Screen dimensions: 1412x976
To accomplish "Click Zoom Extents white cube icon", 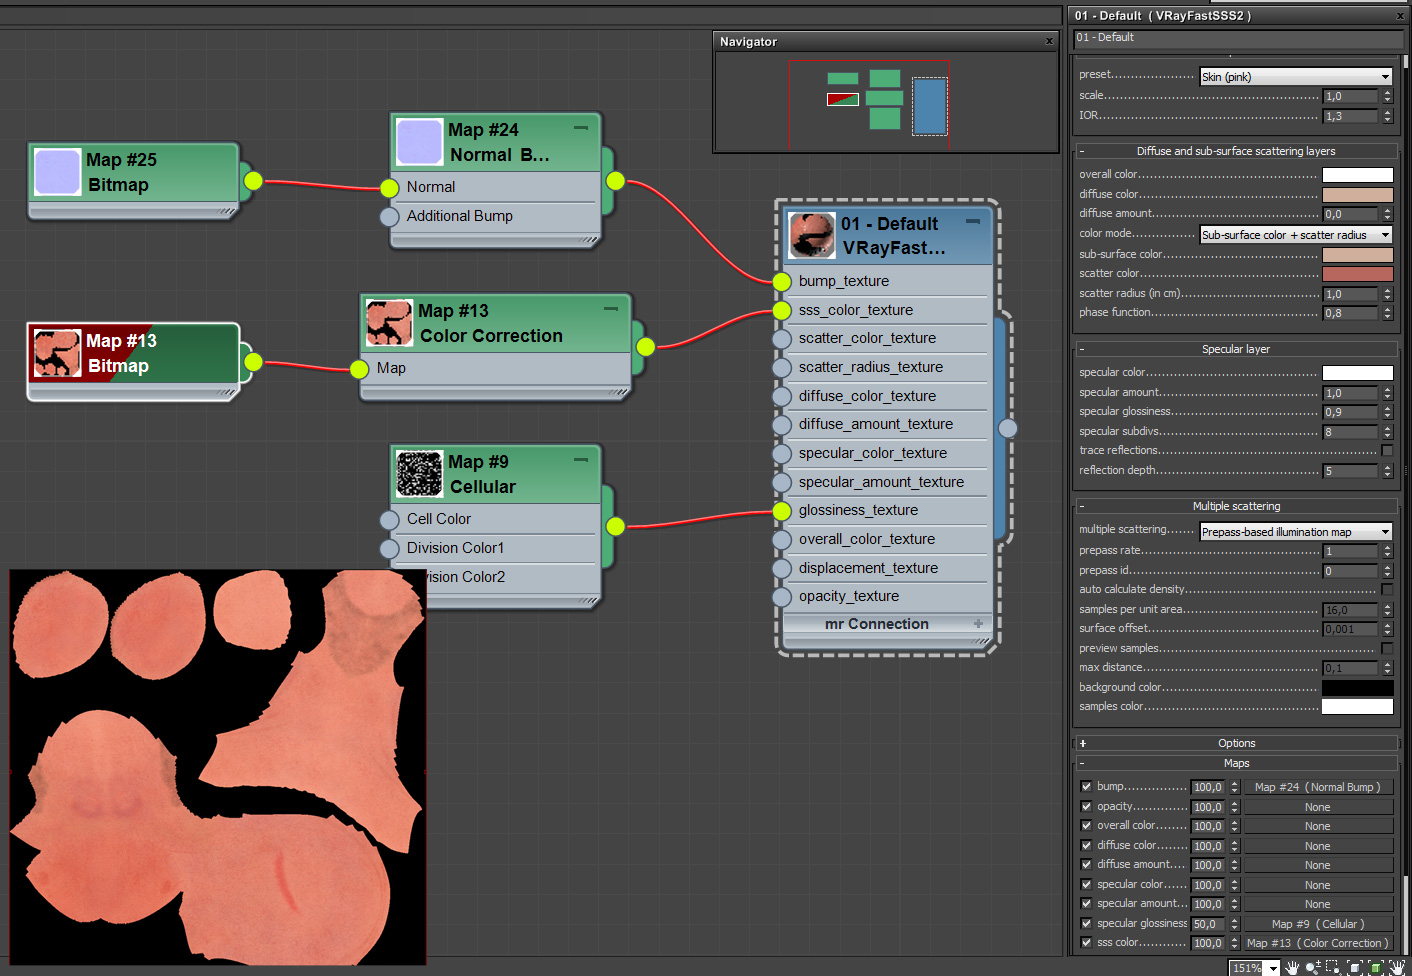I will pyautogui.click(x=1355, y=968).
